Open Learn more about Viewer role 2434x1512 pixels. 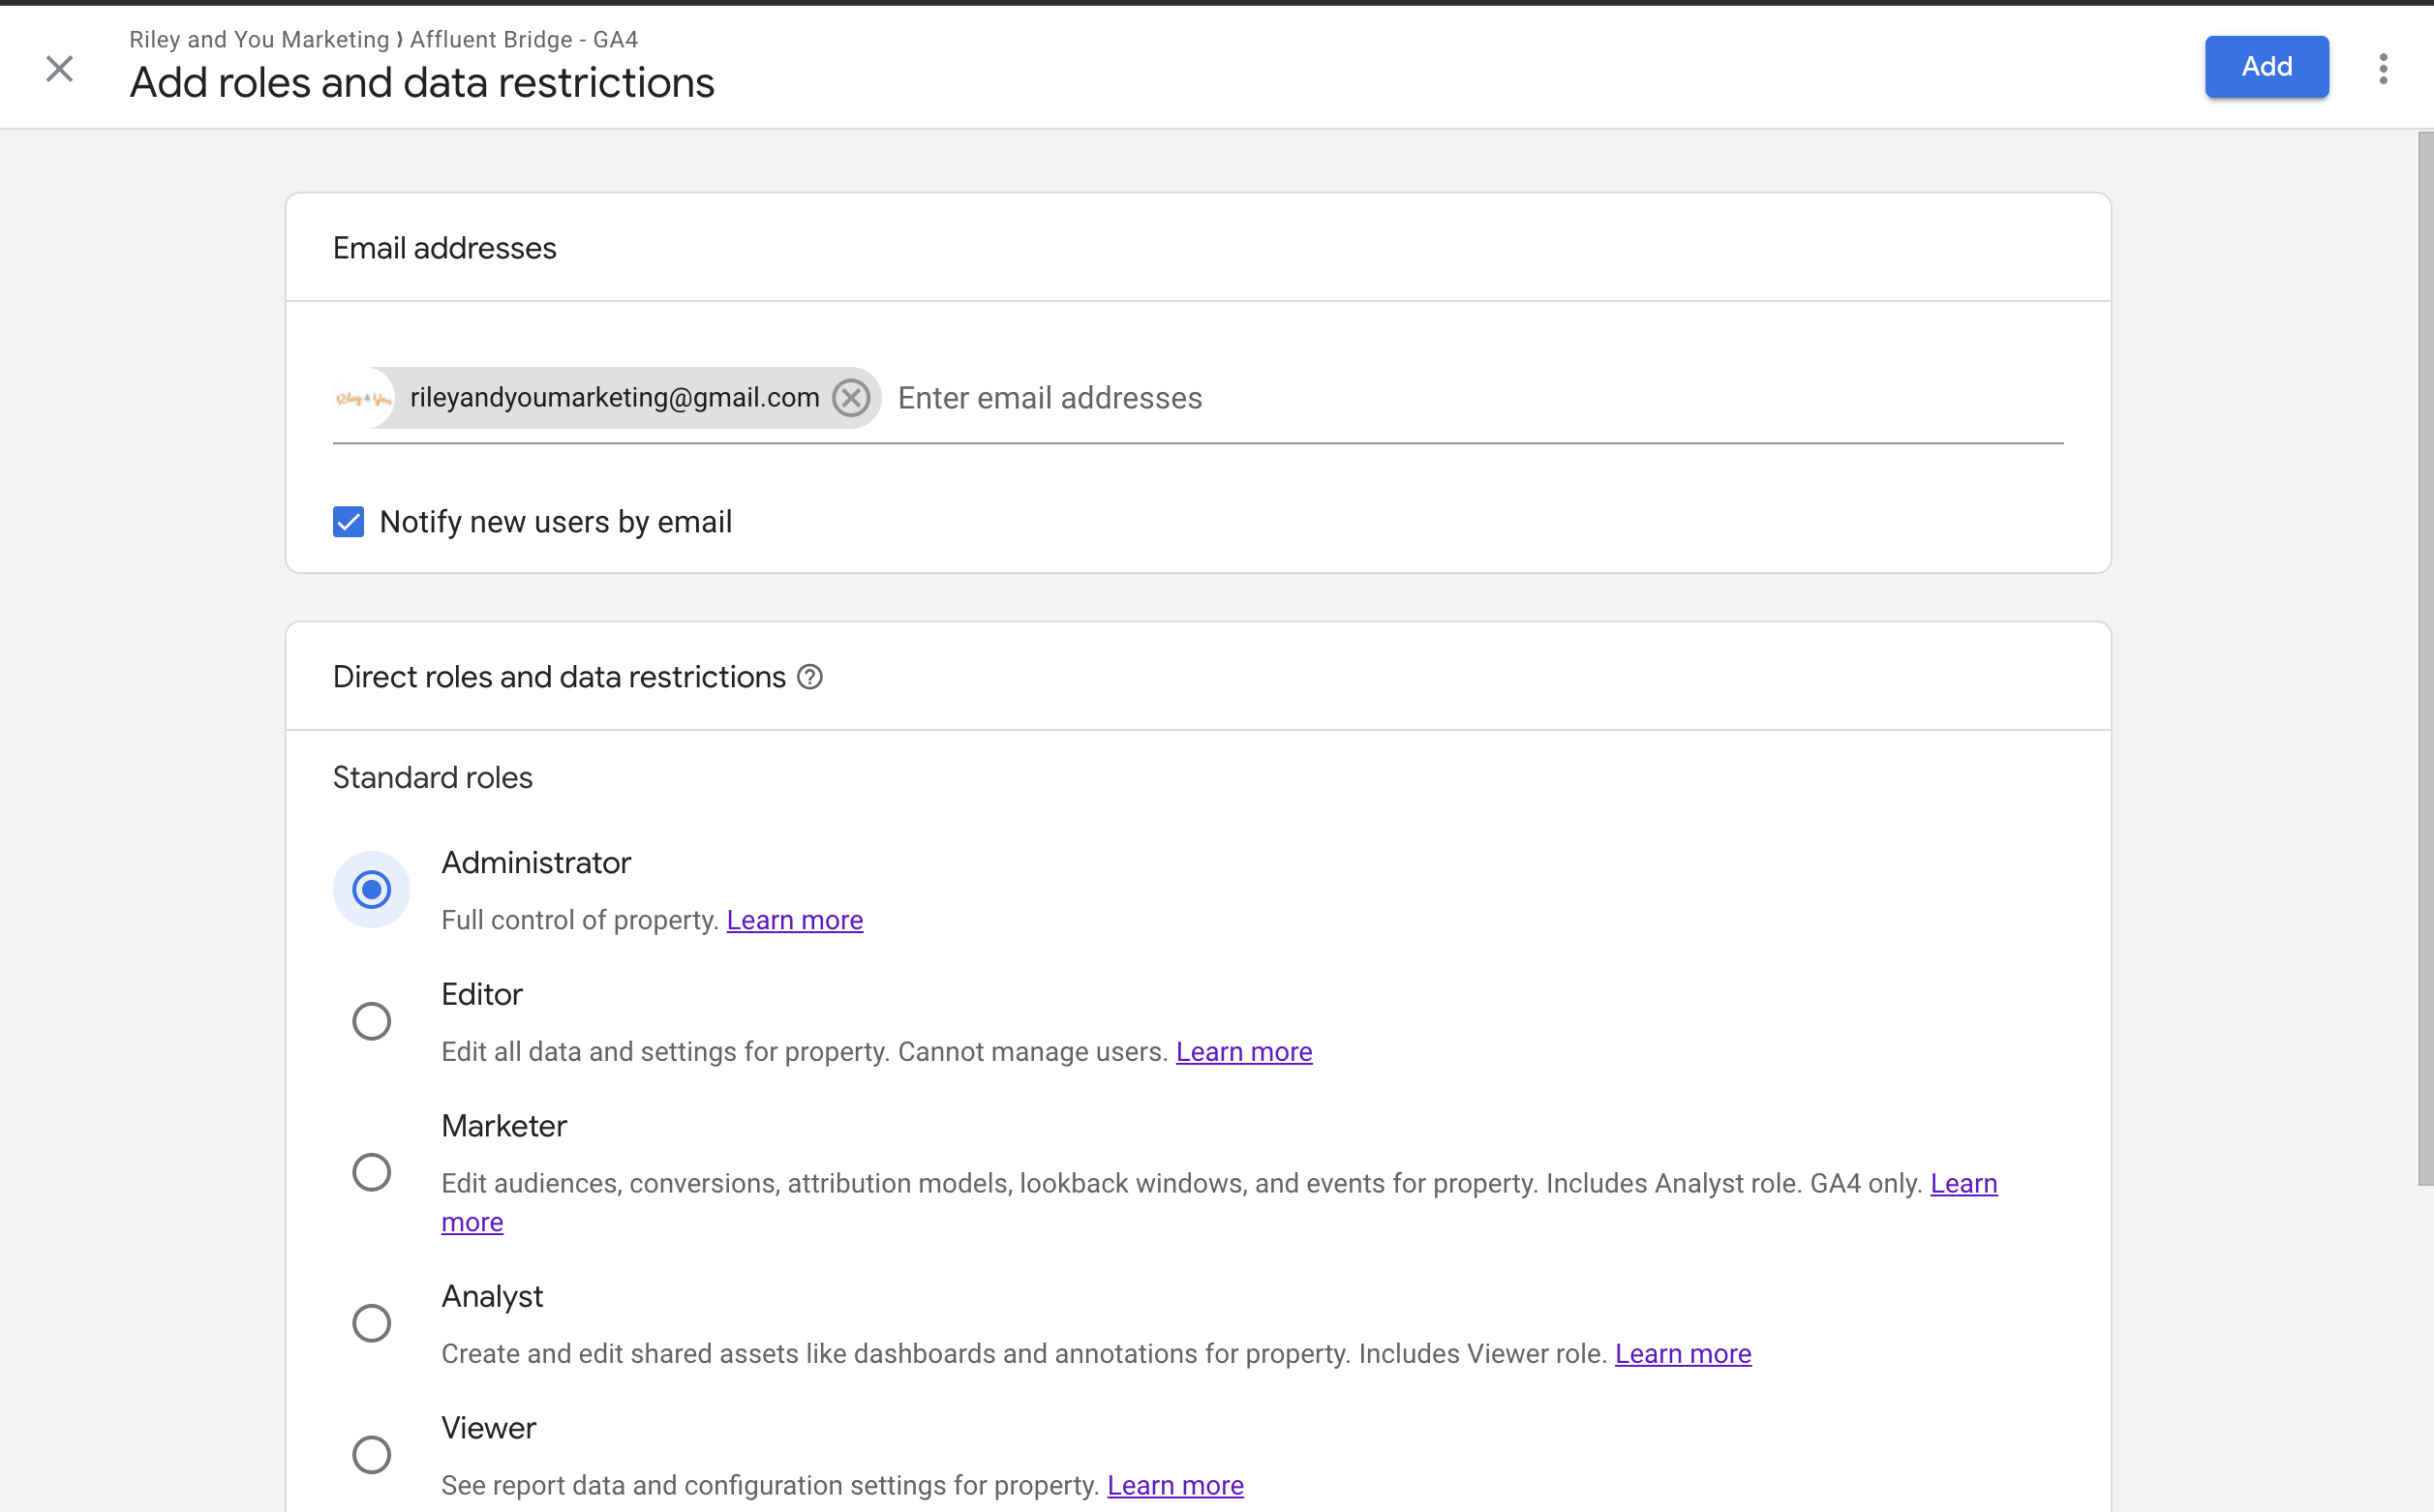click(x=1175, y=1485)
